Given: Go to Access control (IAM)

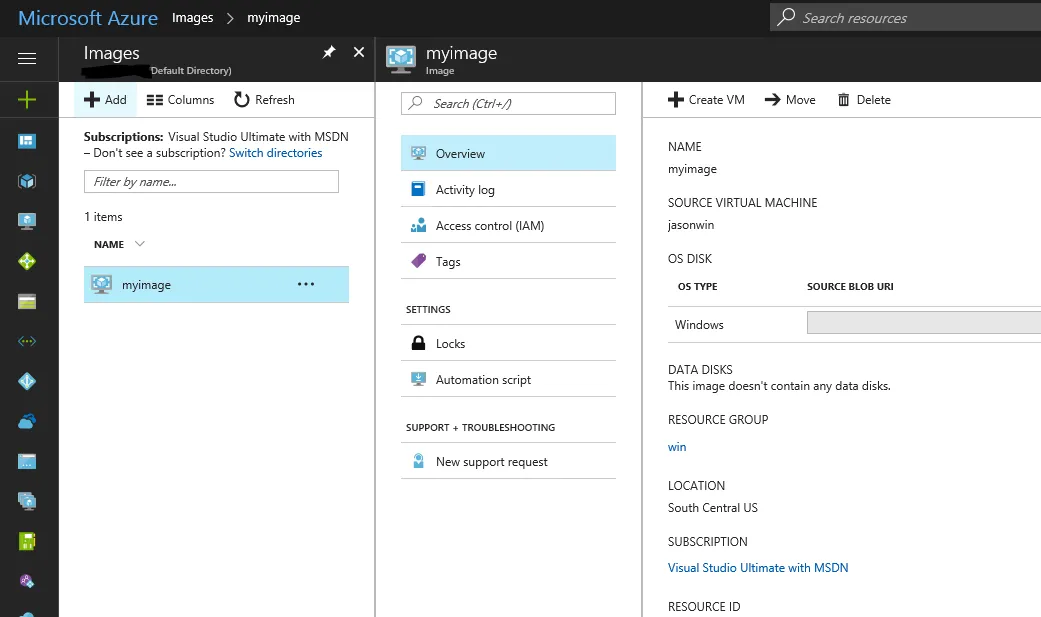Looking at the screenshot, I should (x=489, y=226).
